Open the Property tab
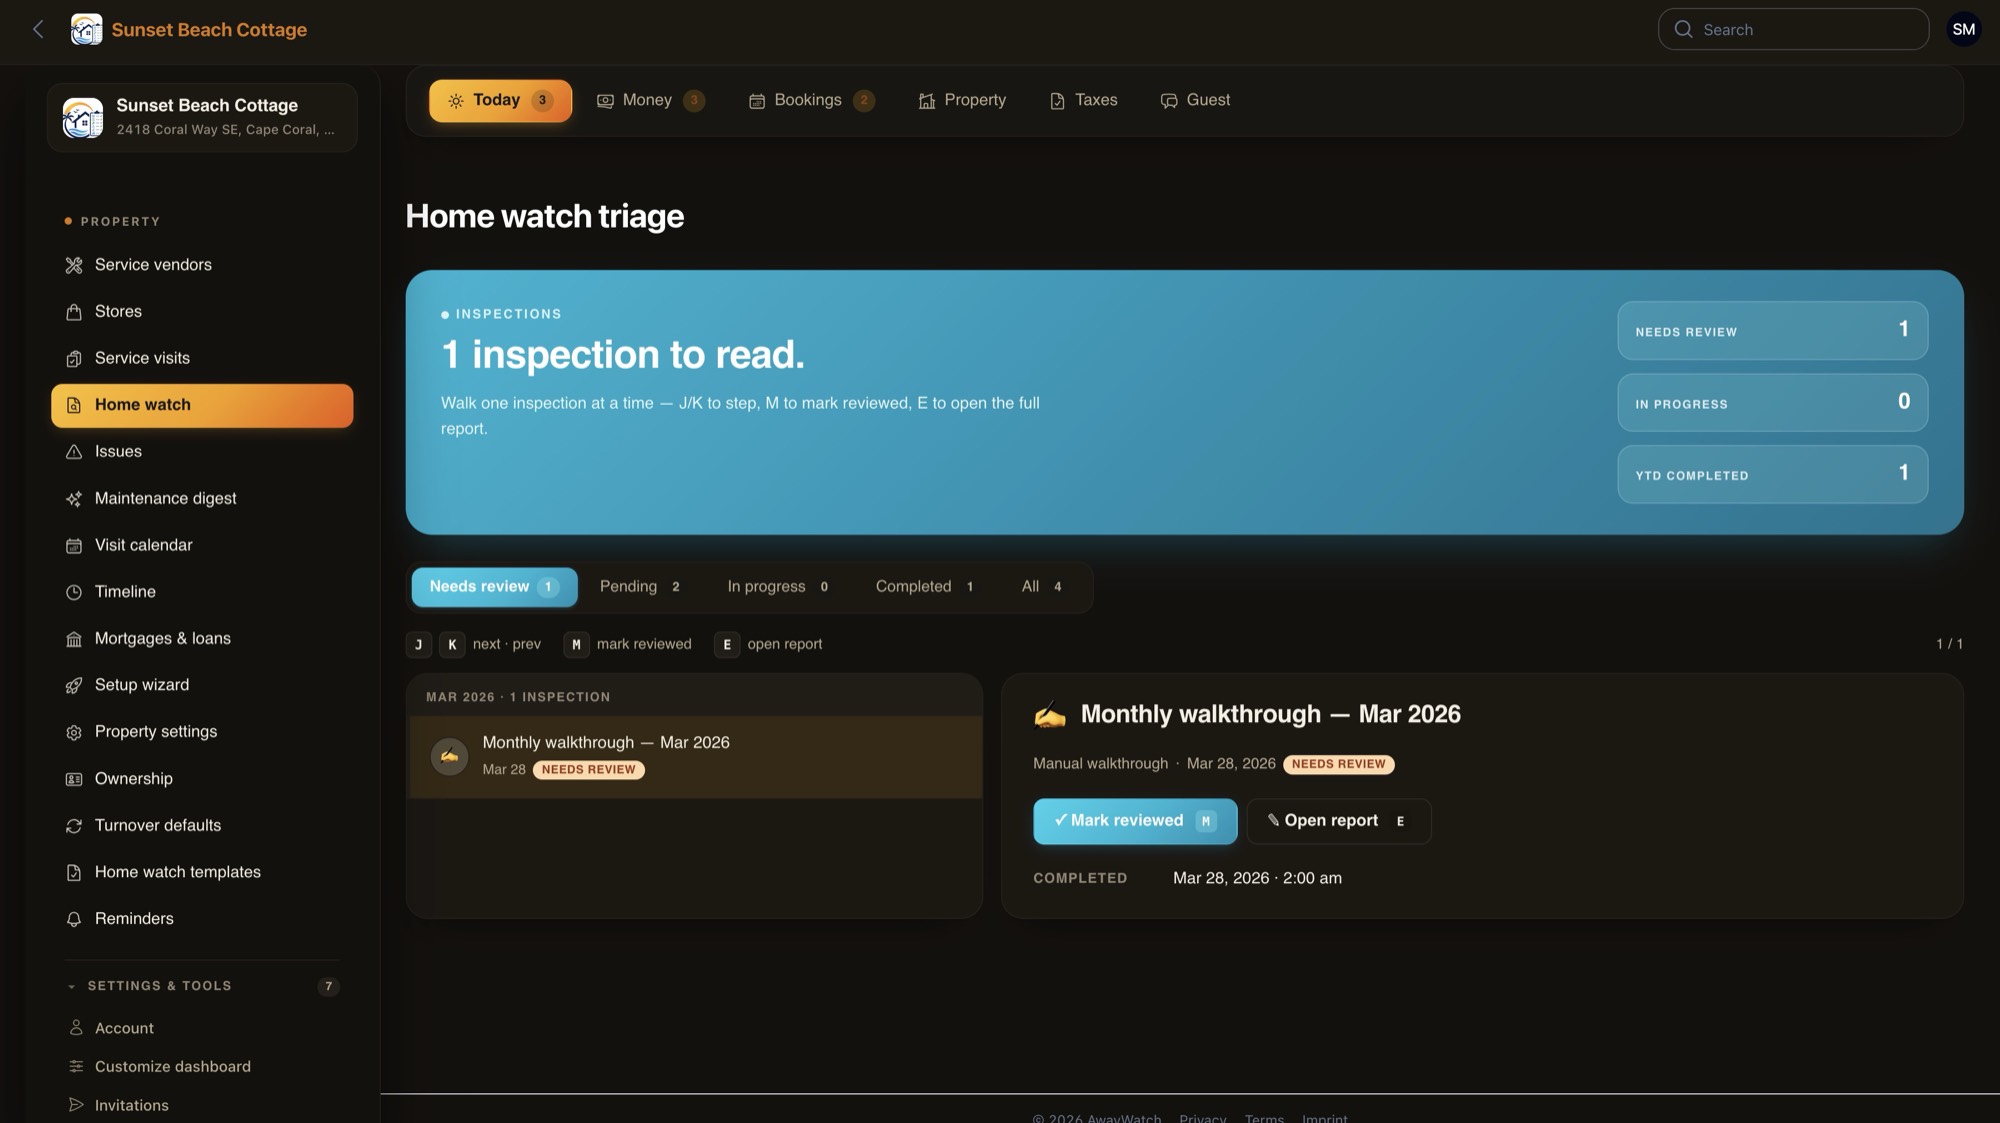This screenshot has width=2000, height=1123. (x=962, y=100)
